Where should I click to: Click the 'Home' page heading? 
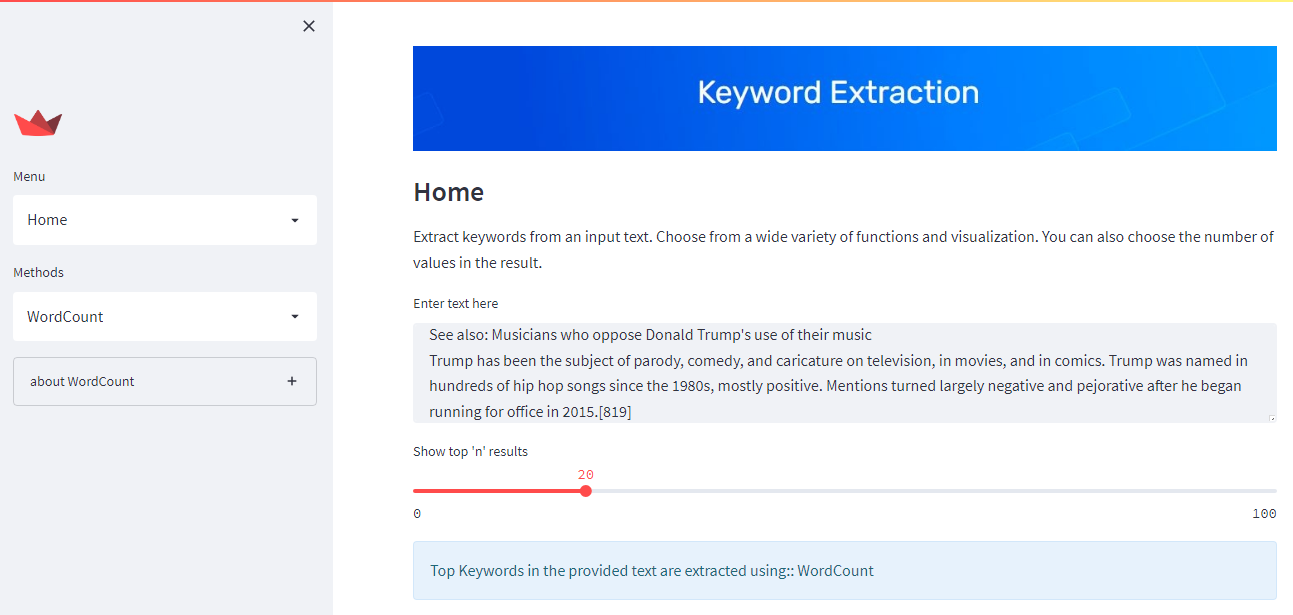tap(448, 191)
